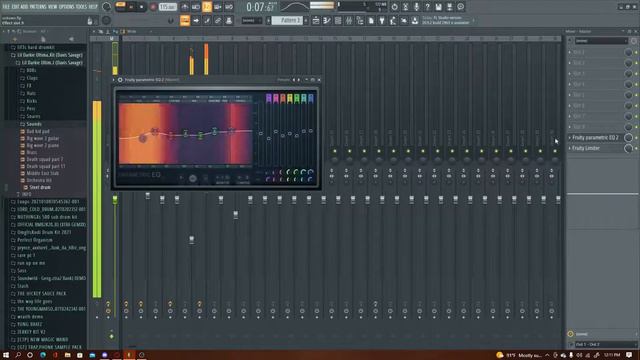Click the master track fader handle

point(115,199)
